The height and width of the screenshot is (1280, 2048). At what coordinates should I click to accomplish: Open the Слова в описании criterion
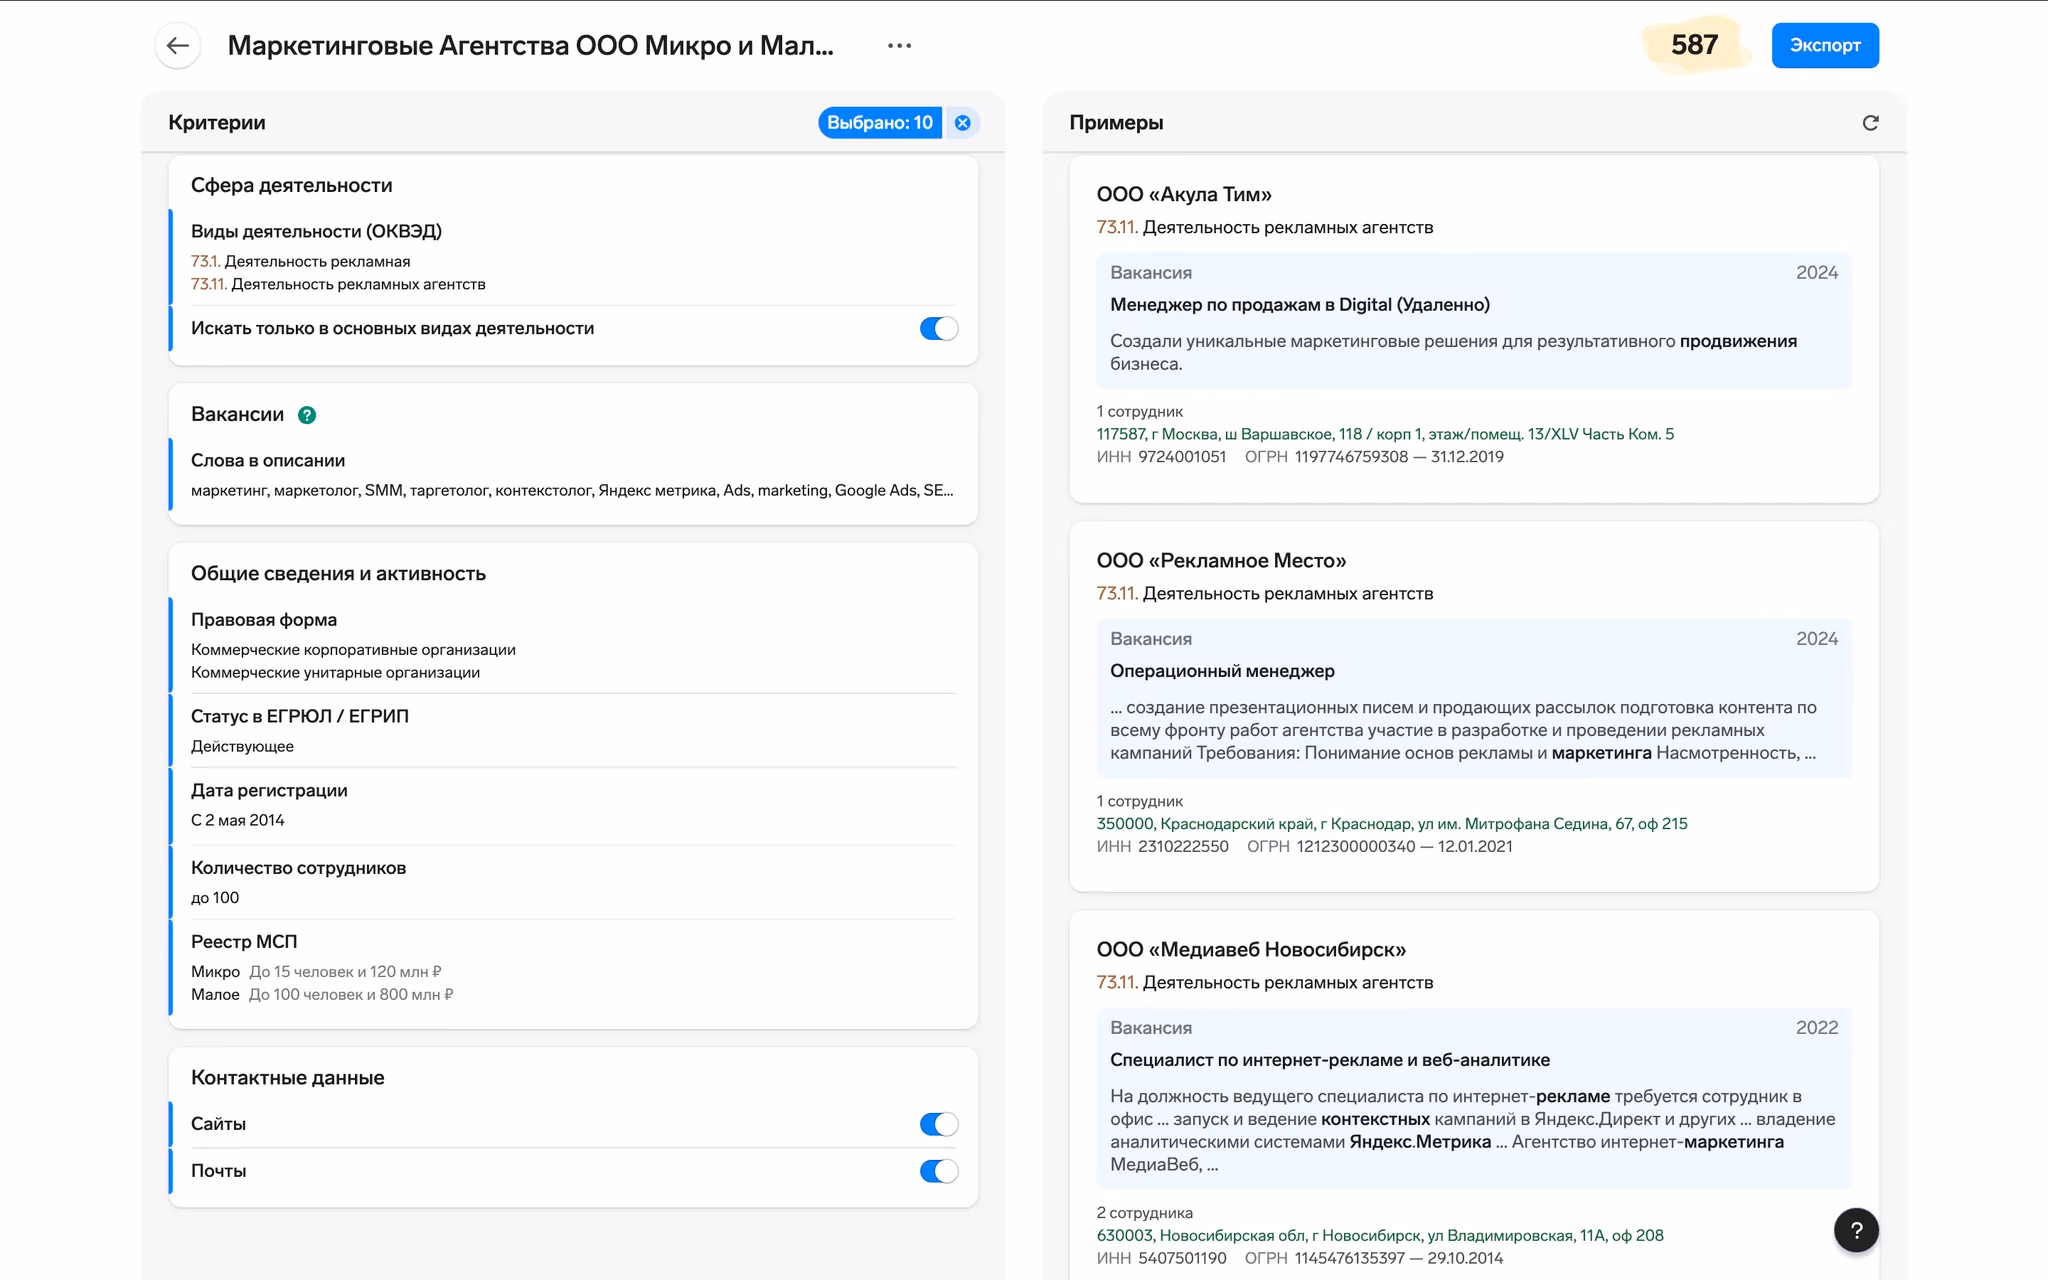coord(268,460)
